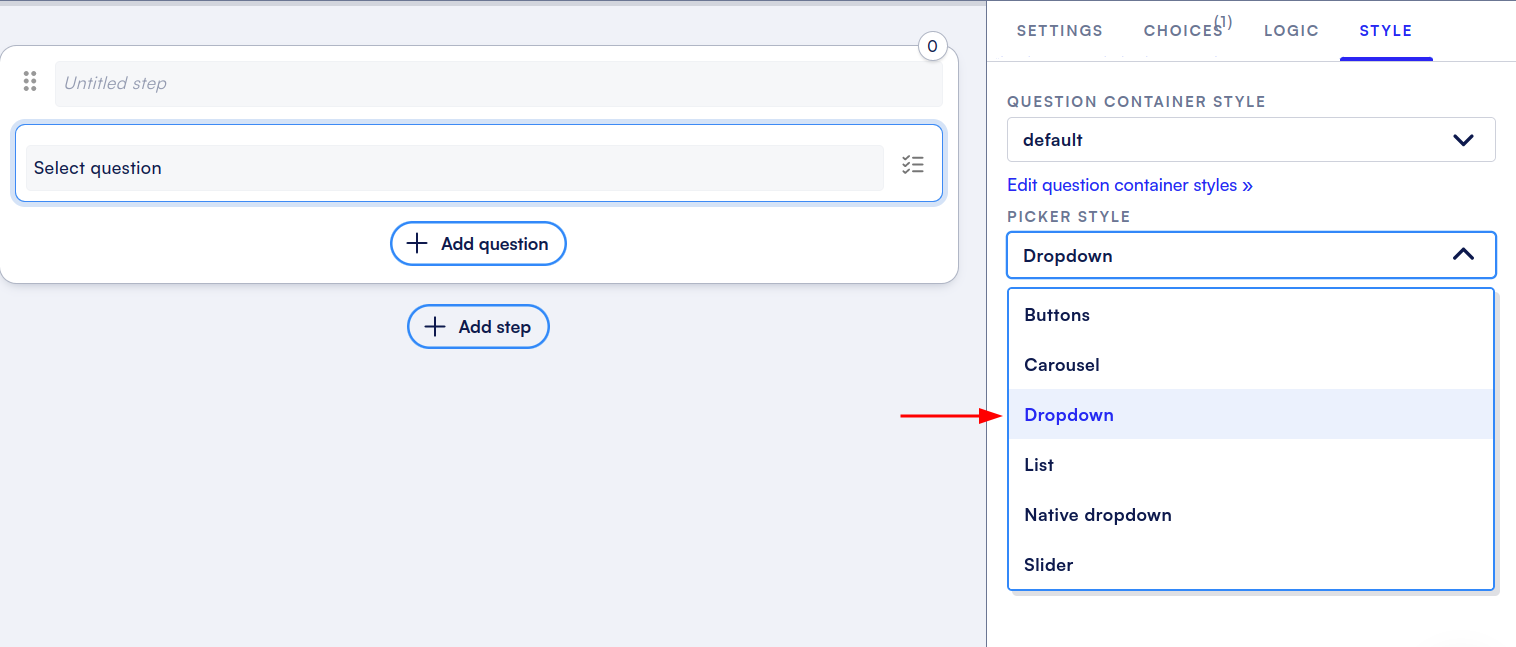Click the plus icon in Add question

tap(417, 244)
